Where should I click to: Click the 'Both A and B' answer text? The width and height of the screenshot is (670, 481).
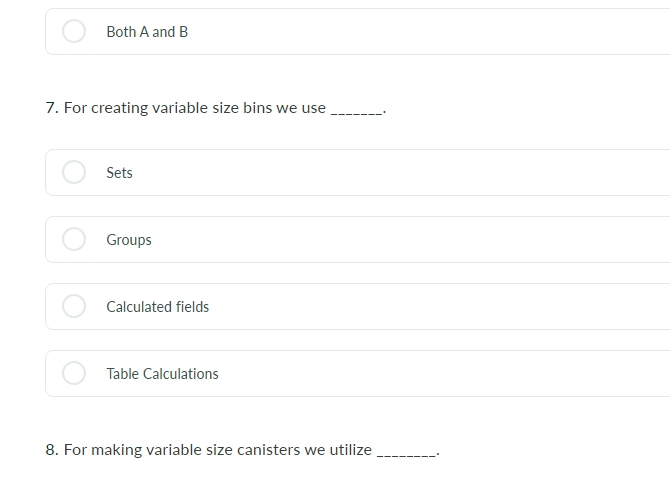tap(147, 32)
